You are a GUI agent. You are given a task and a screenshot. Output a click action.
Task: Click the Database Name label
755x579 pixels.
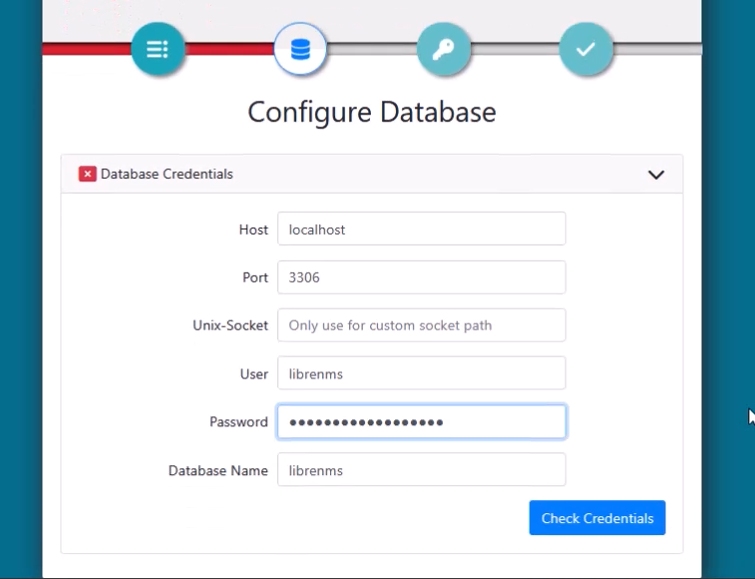(x=218, y=470)
